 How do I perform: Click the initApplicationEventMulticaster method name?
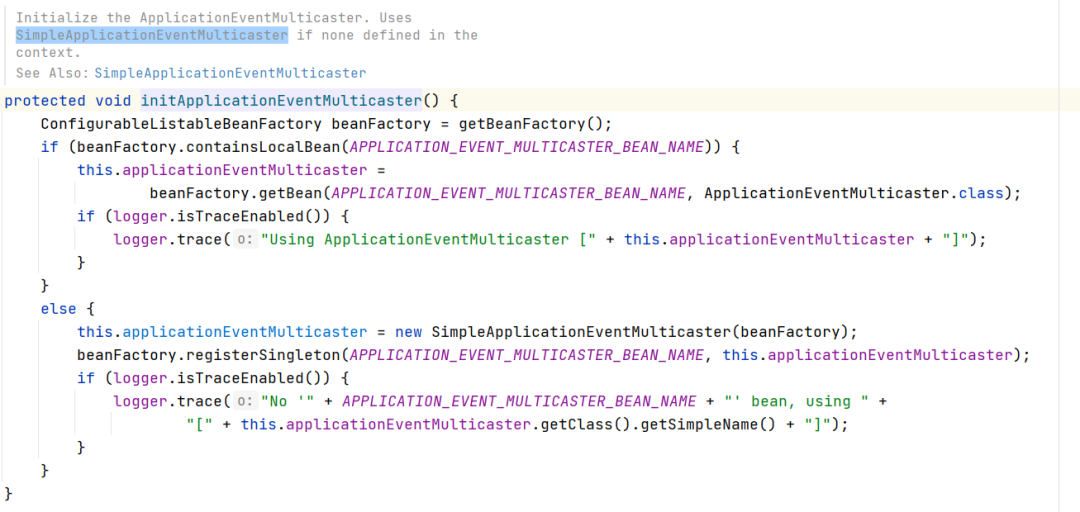pos(281,101)
